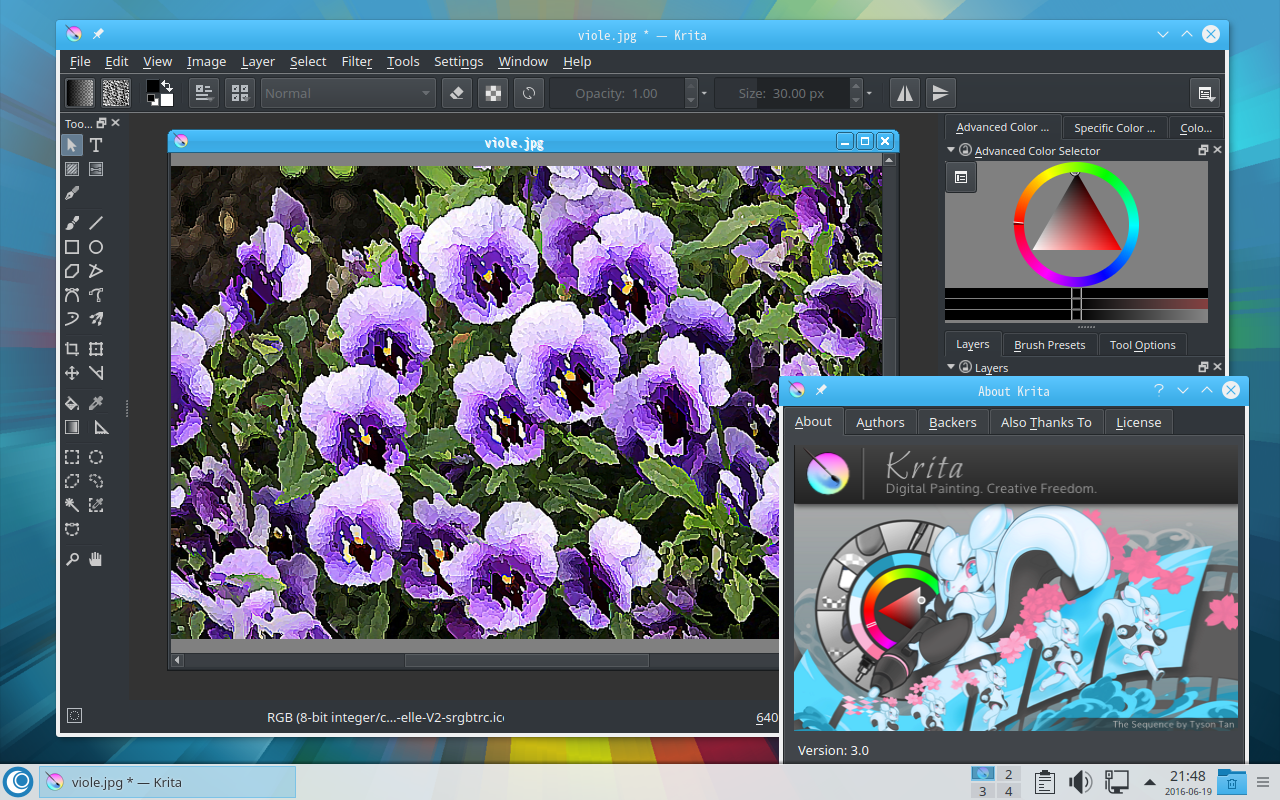Pick the Ellipse shape tool
1280x800 pixels.
pyautogui.click(x=96, y=247)
